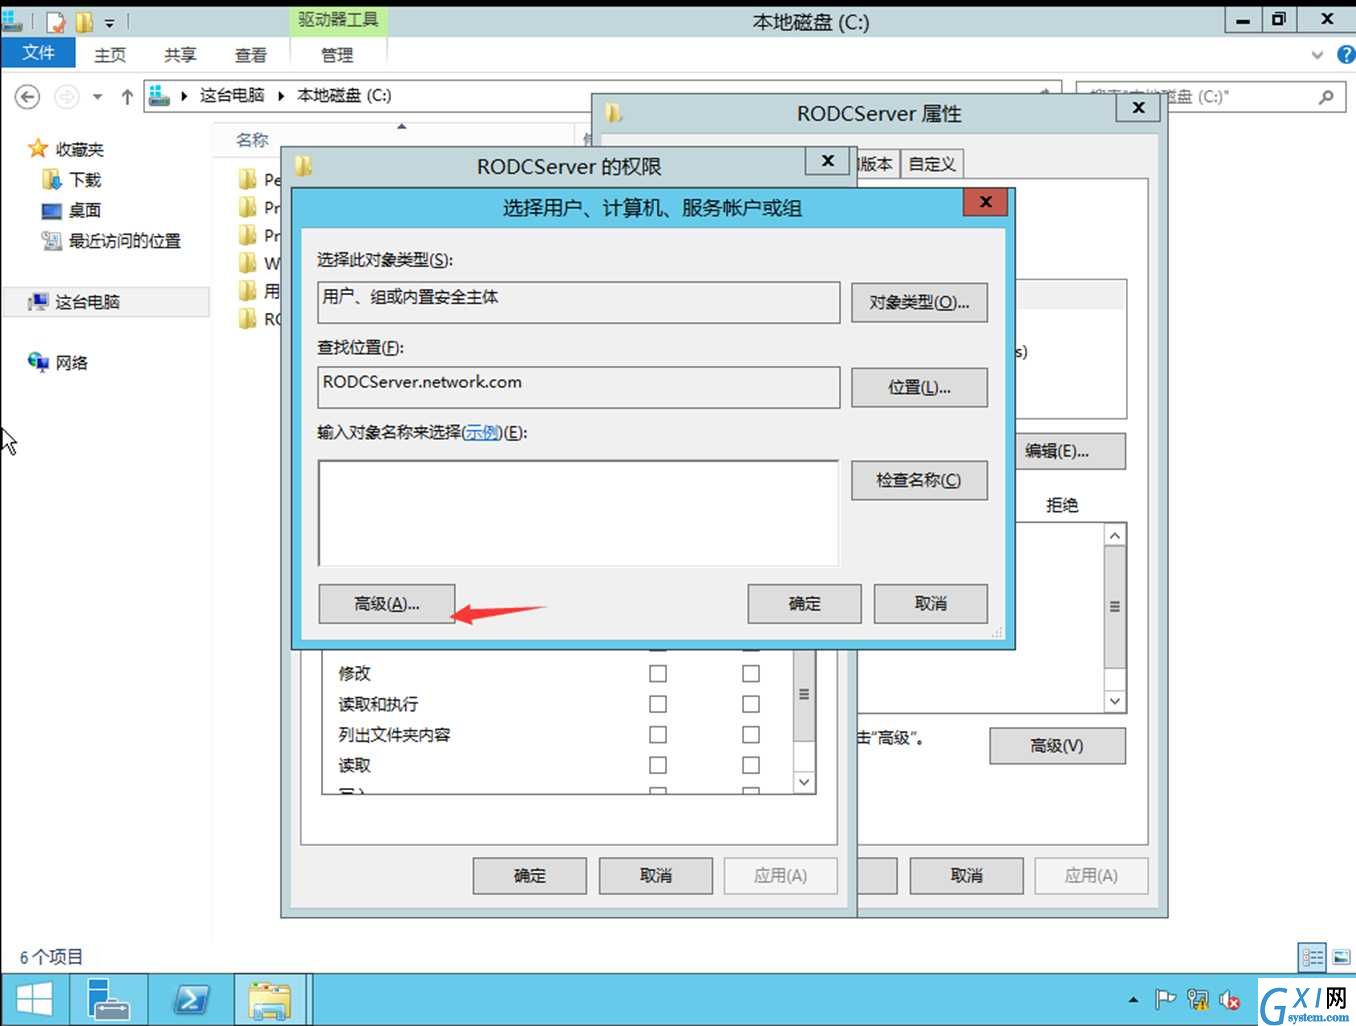
Task: Click the Action Center flag tray icon
Action: [1165, 999]
